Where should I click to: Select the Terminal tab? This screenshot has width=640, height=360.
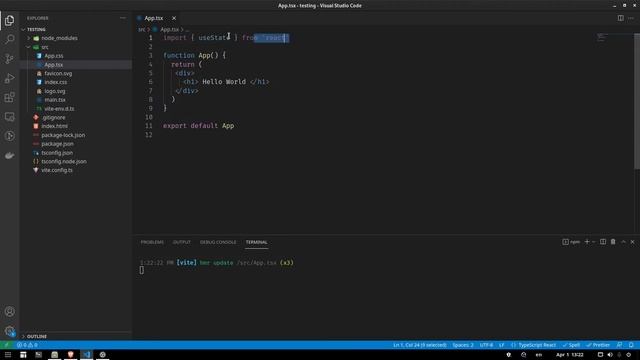tap(256, 242)
